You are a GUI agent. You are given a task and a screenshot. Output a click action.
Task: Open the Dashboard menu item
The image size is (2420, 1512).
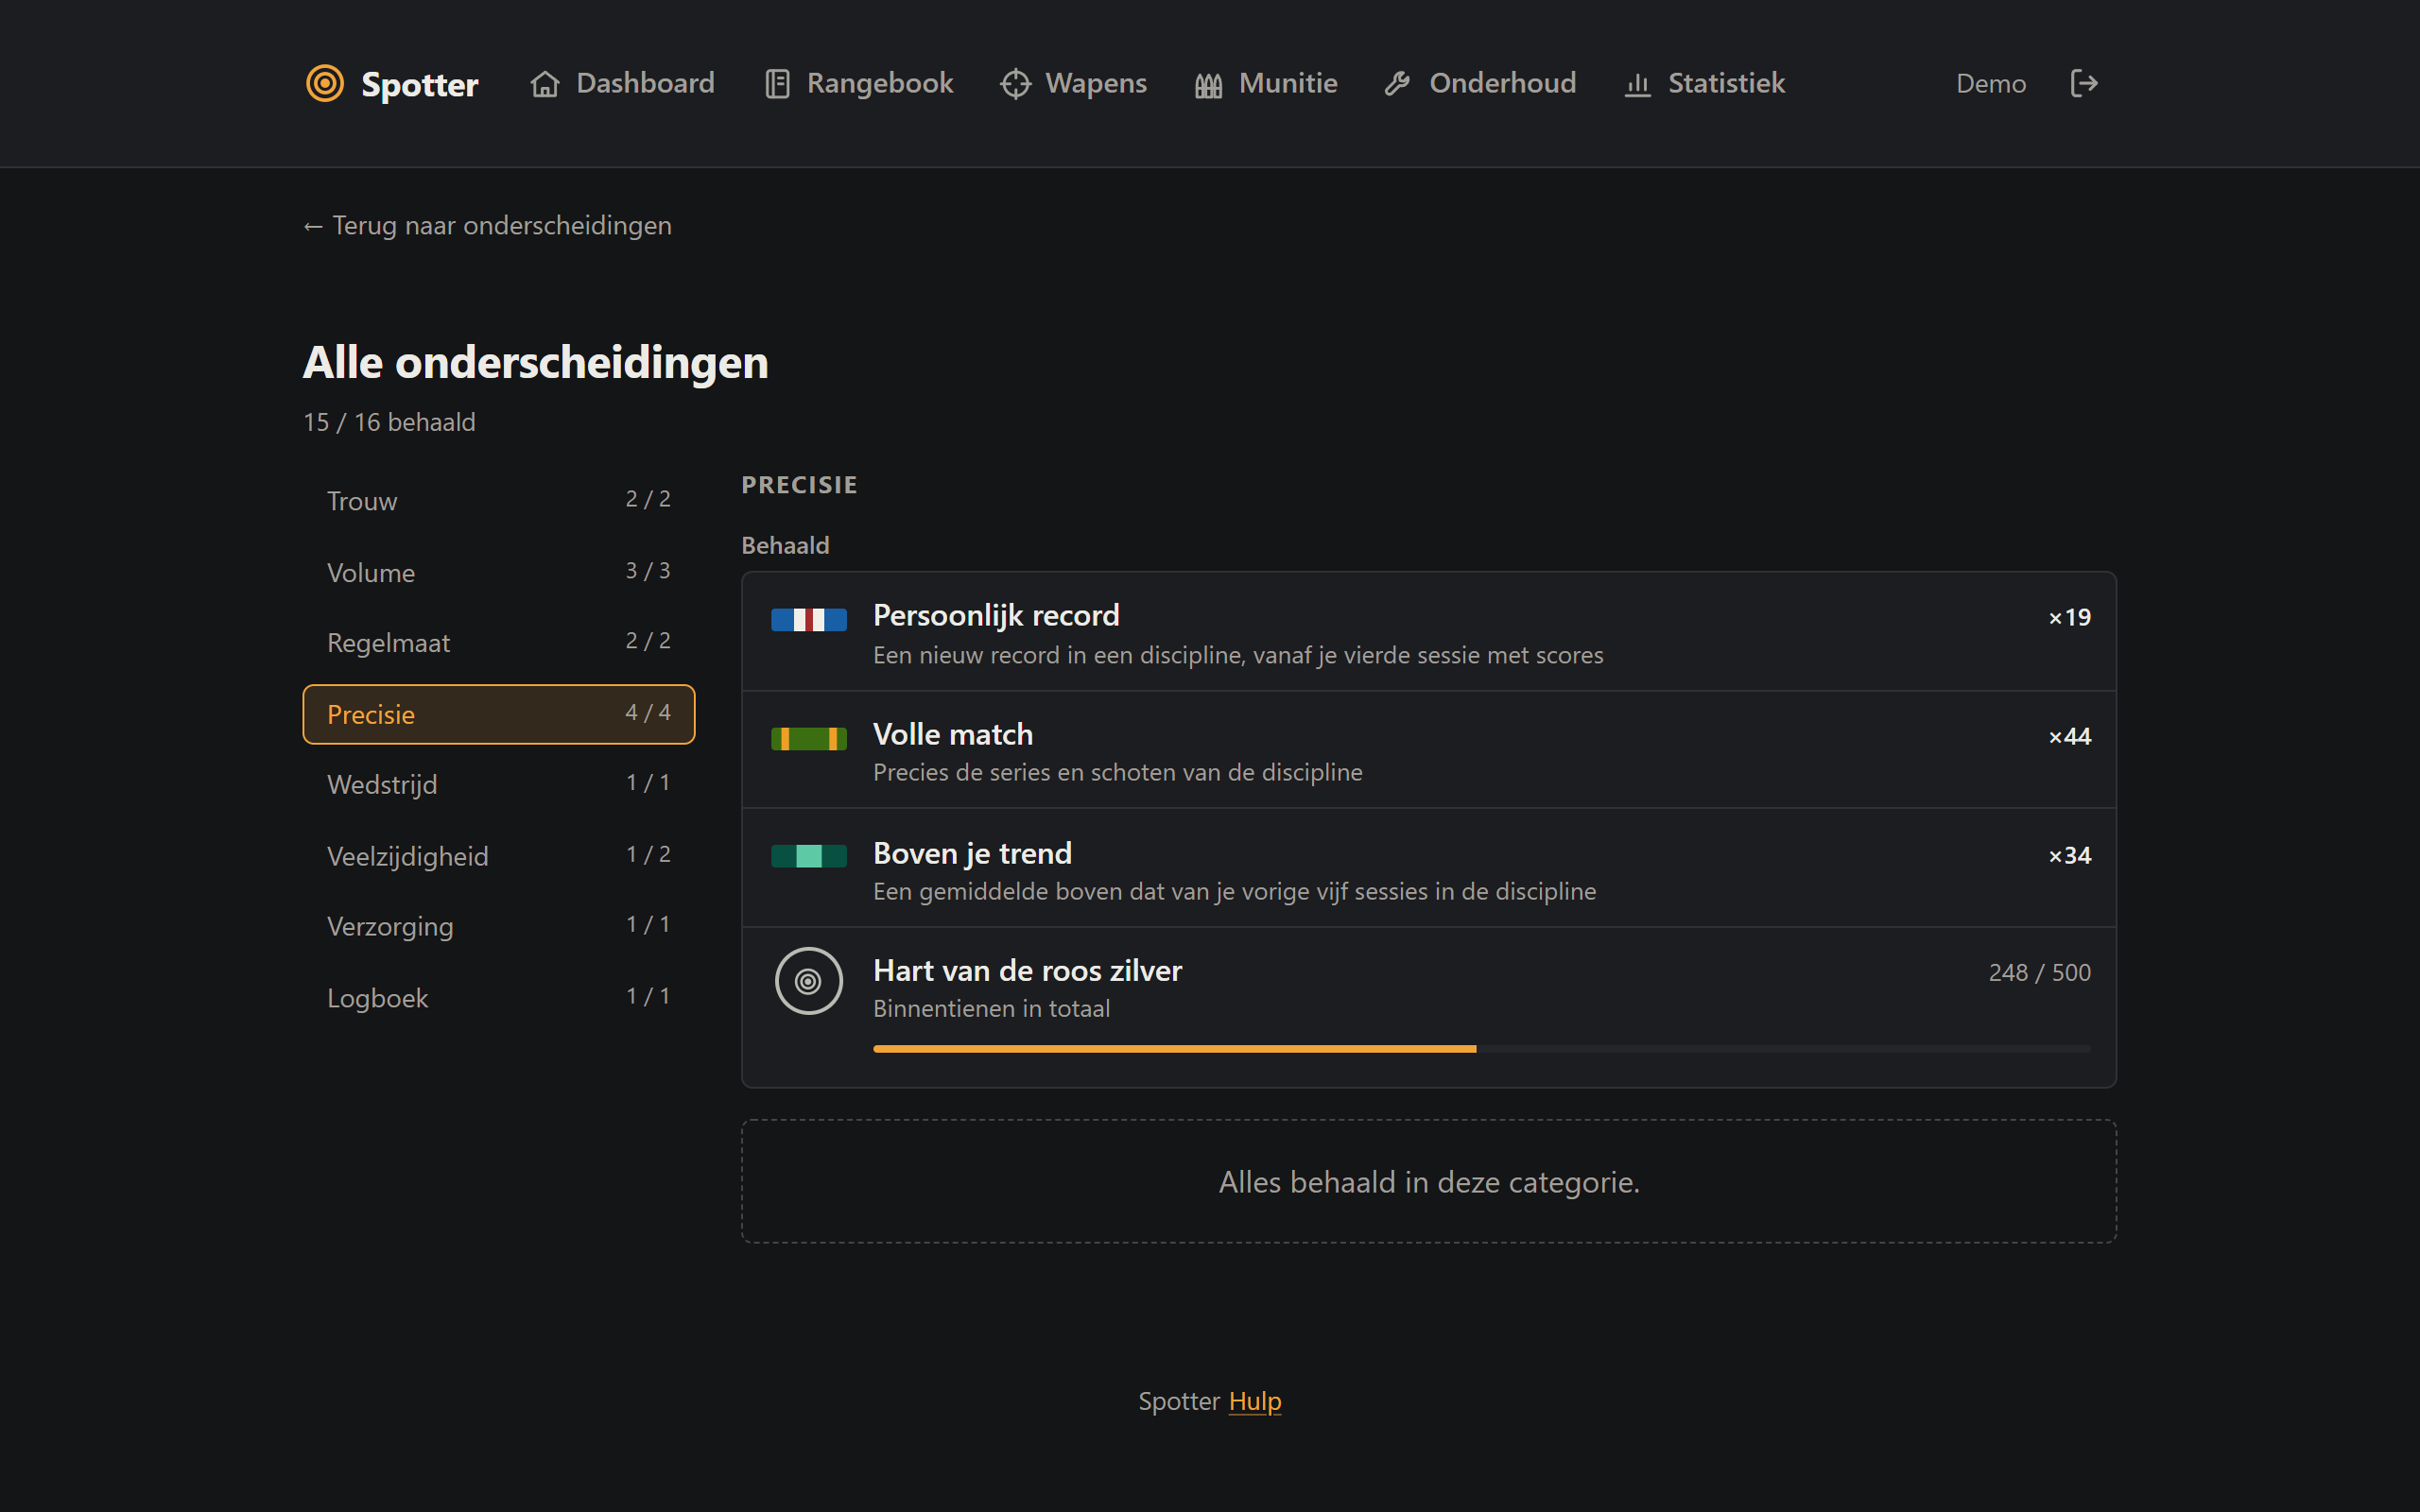pos(622,83)
